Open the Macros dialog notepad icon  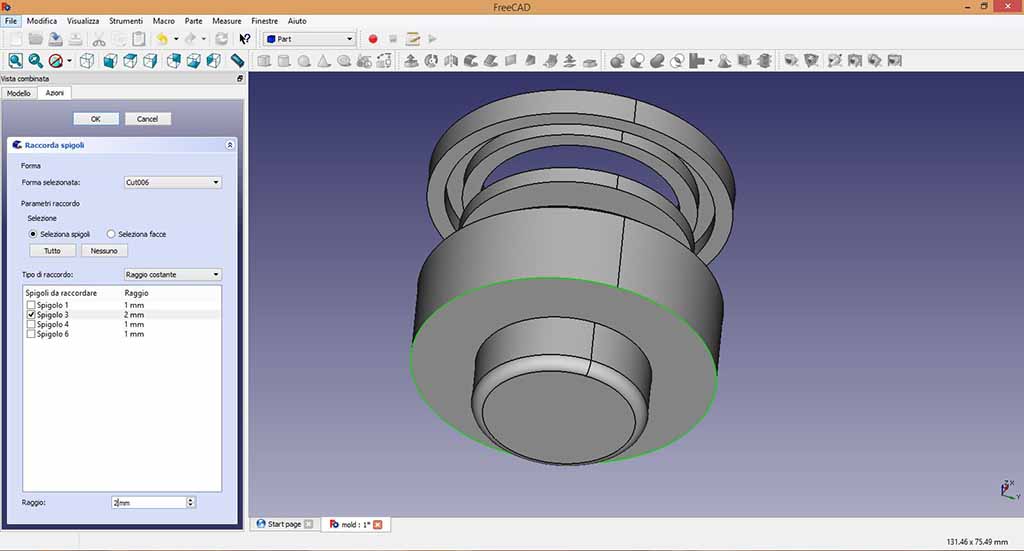pos(413,39)
